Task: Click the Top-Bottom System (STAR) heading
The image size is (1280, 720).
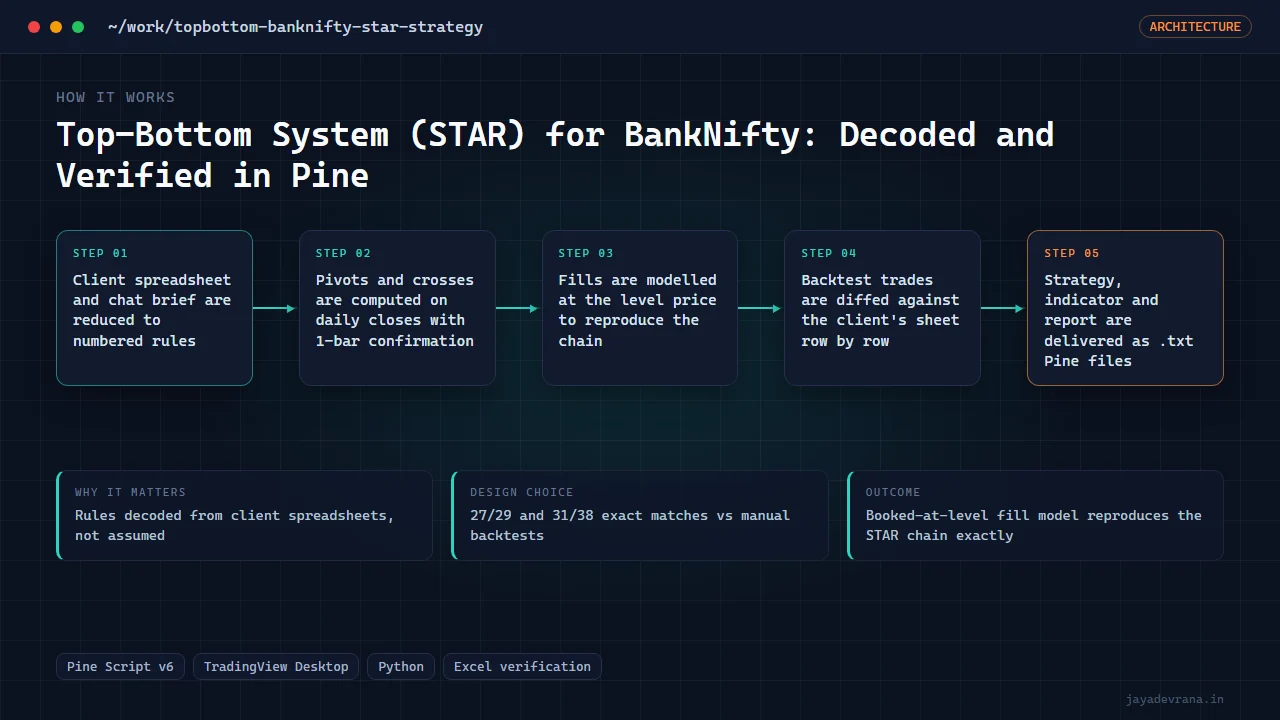Action: click(x=555, y=154)
